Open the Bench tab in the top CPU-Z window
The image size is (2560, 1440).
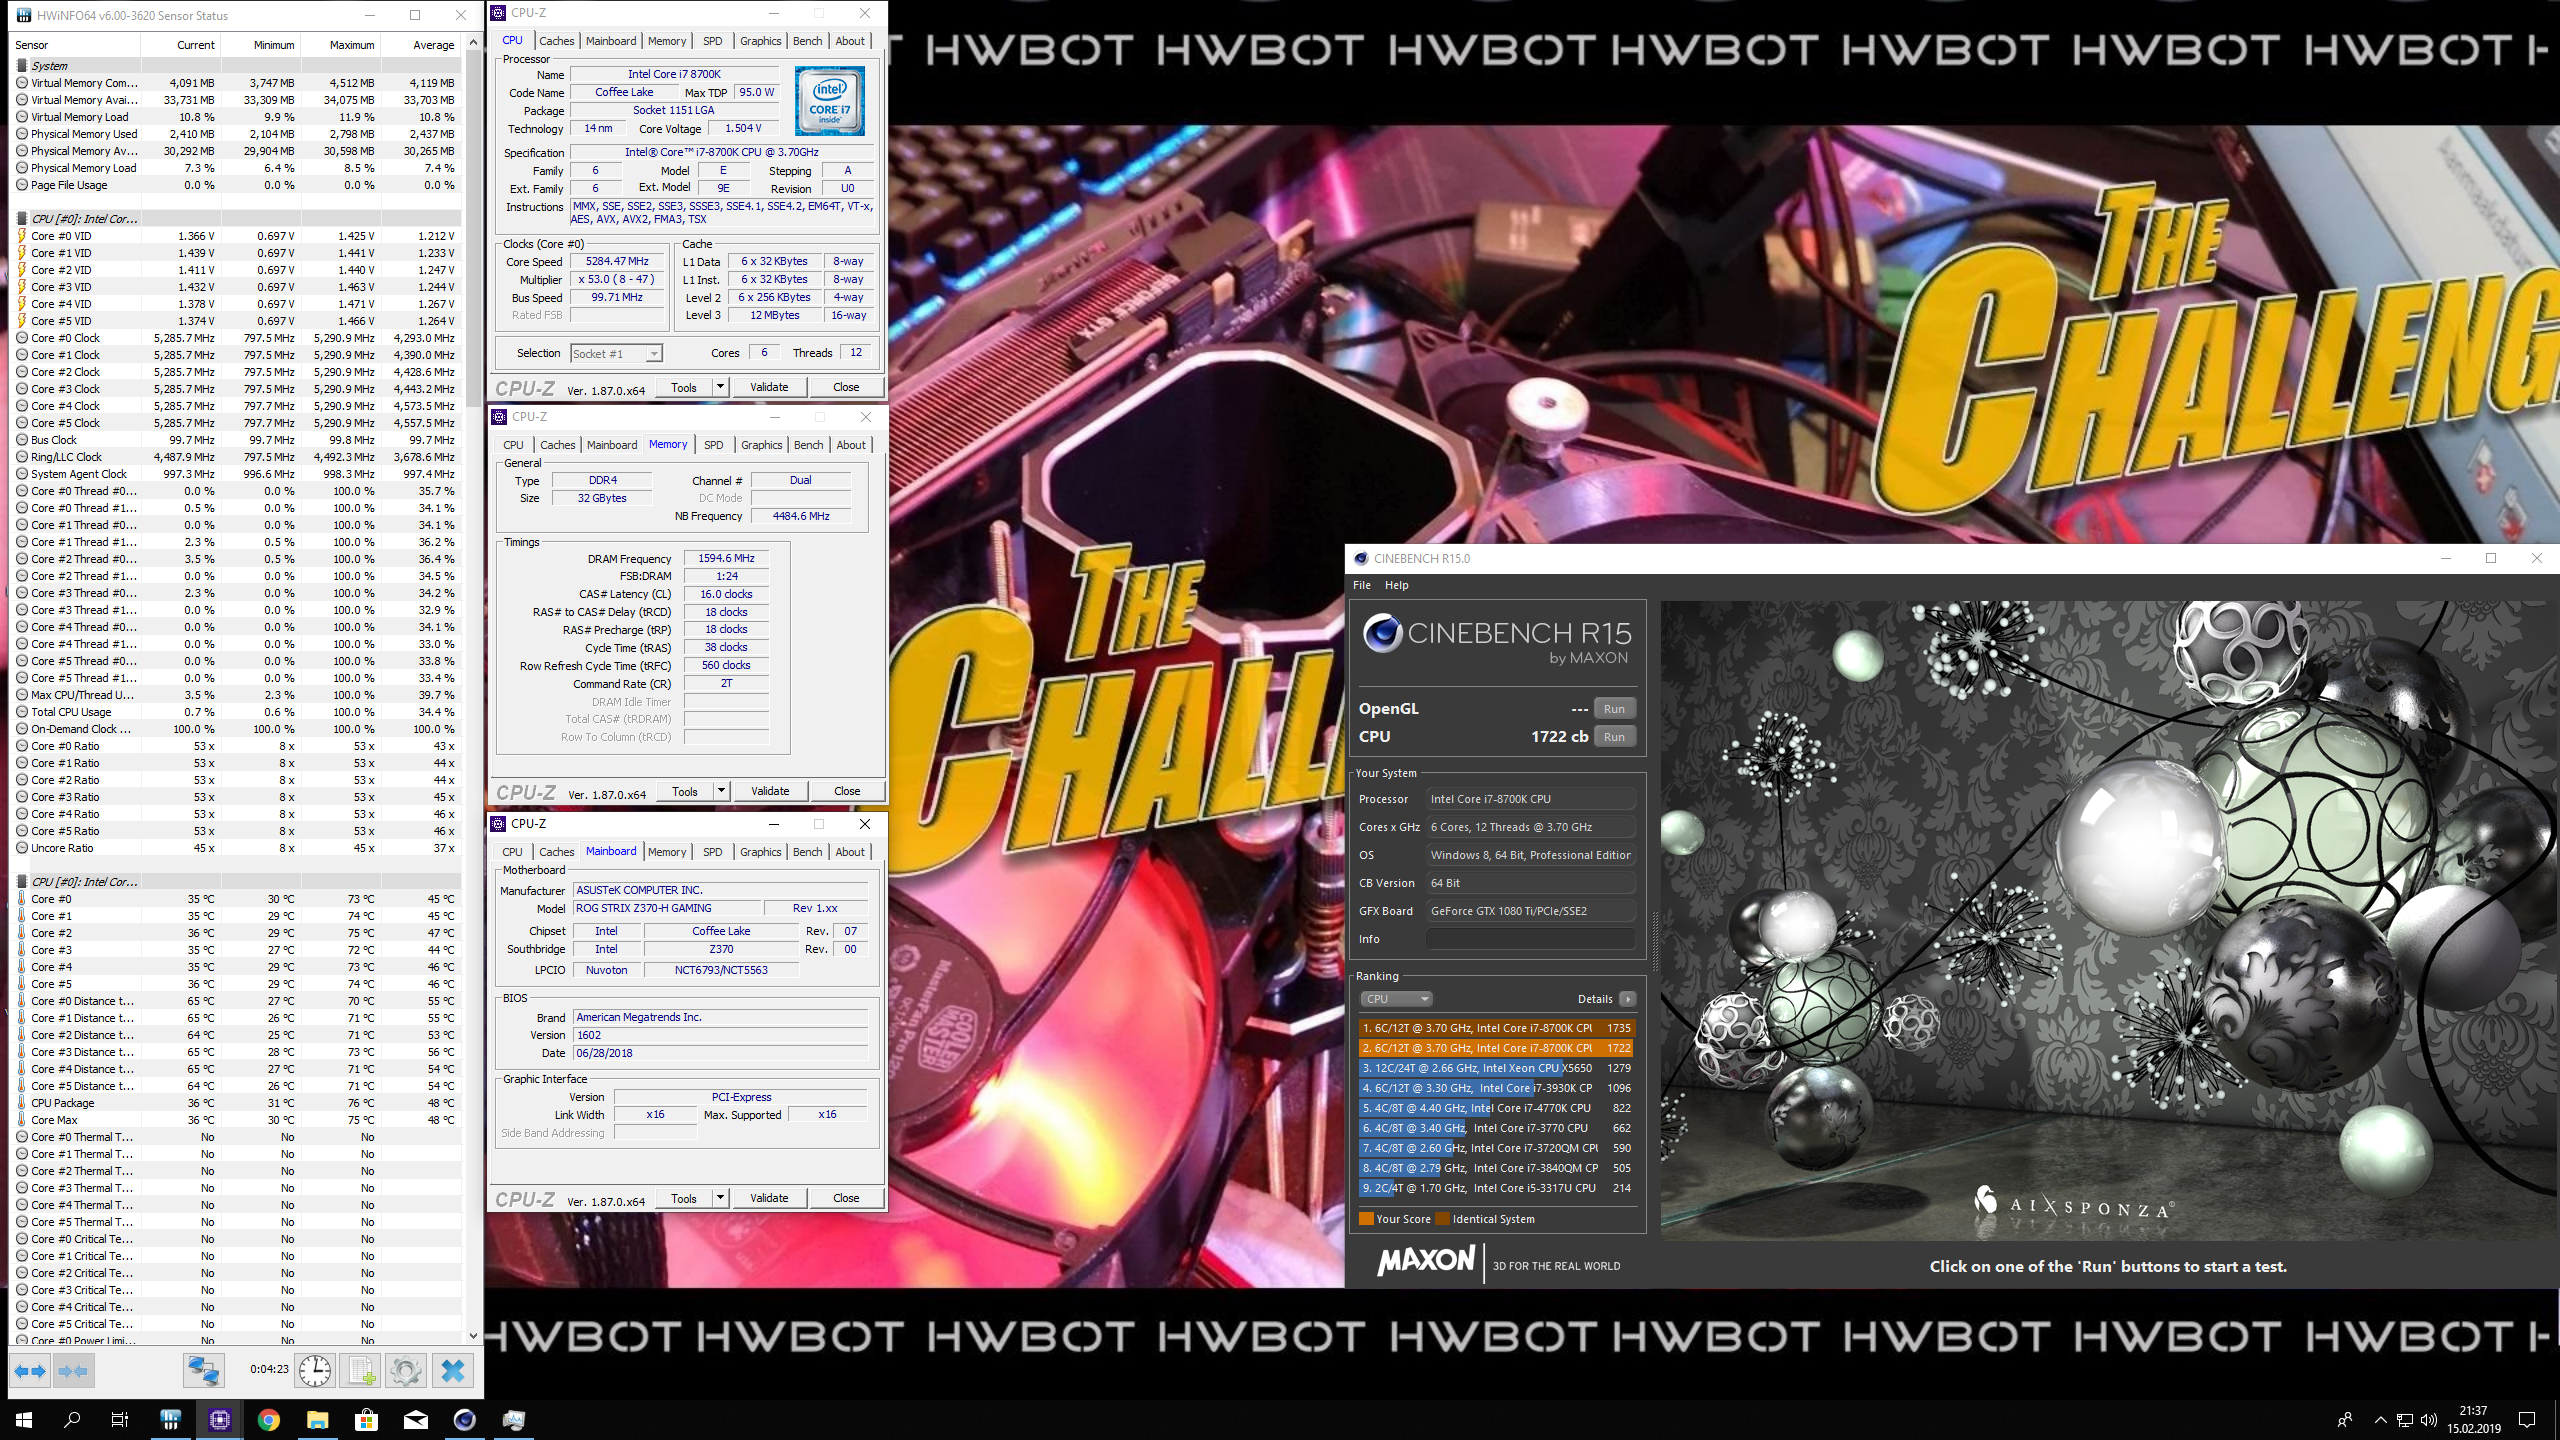[807, 41]
